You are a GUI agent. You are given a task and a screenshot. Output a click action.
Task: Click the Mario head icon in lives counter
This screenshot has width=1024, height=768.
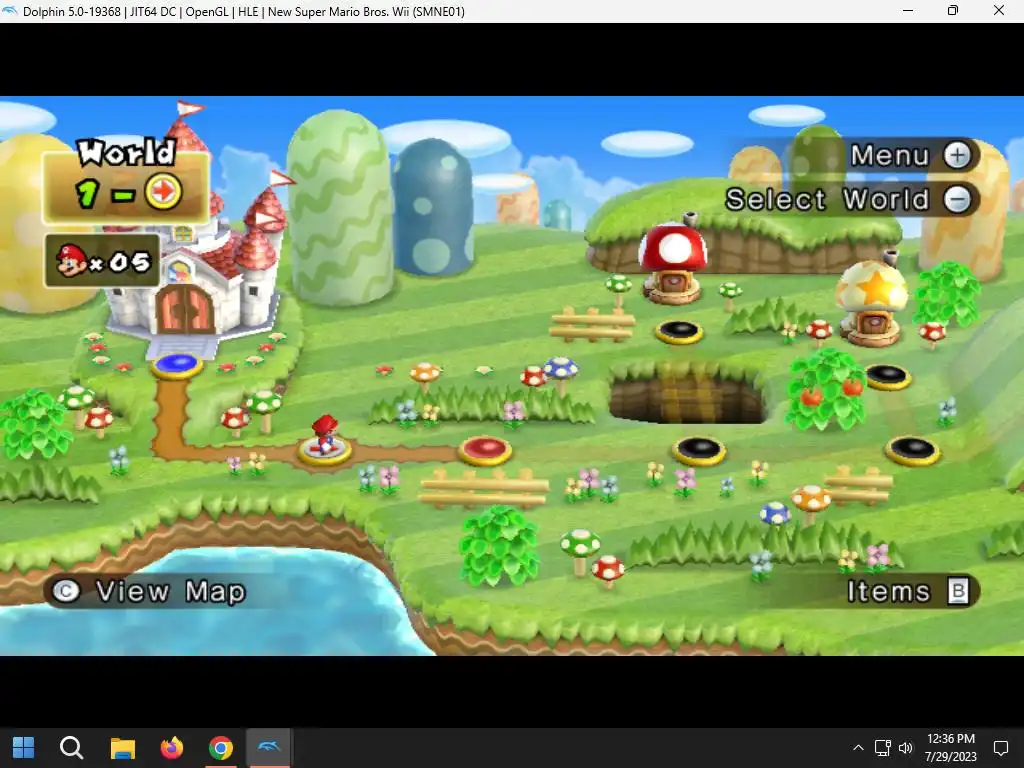pos(71,261)
